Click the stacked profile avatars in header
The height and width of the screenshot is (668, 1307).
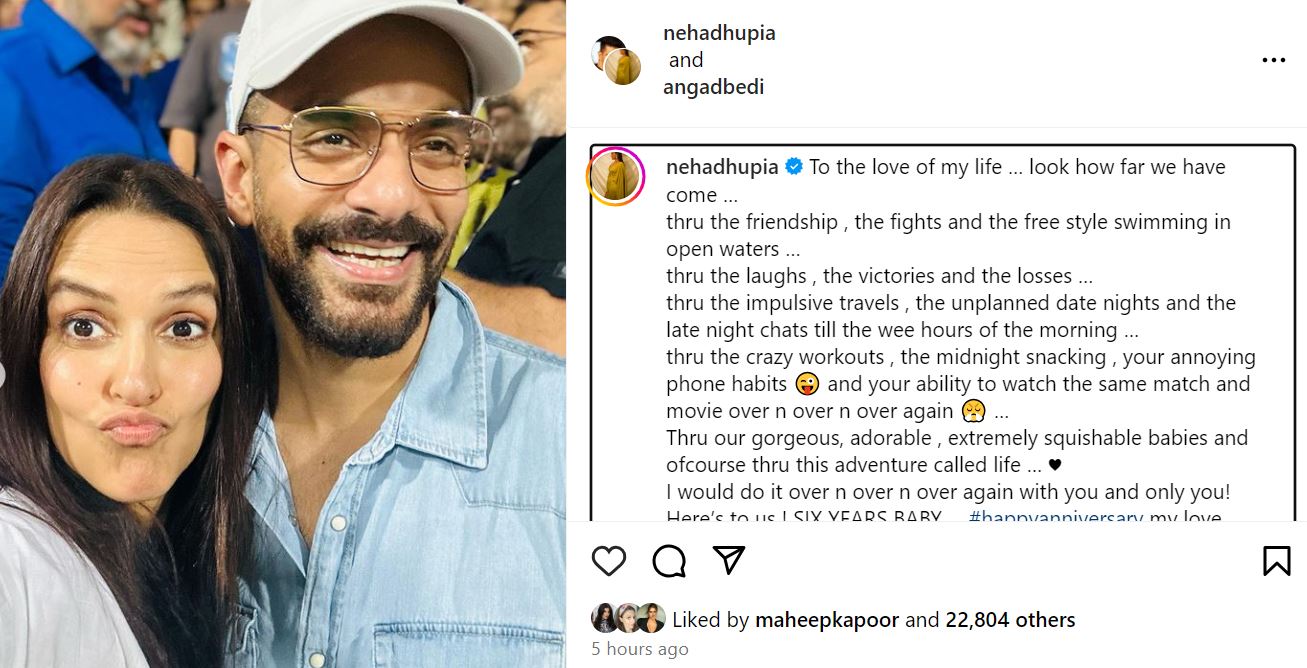coord(616,60)
